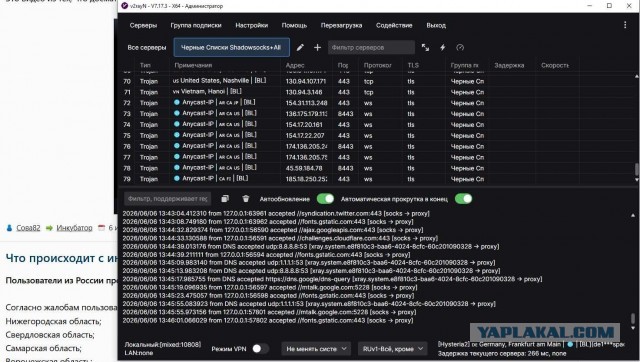Select the Все серверы tab
This screenshot has width=640, height=362.
147,47
